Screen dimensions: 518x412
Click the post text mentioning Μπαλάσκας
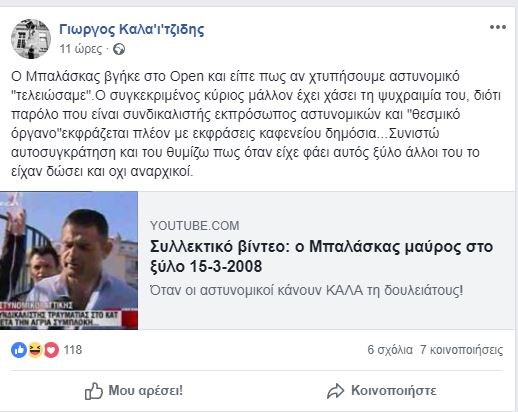pyautogui.click(x=256, y=124)
